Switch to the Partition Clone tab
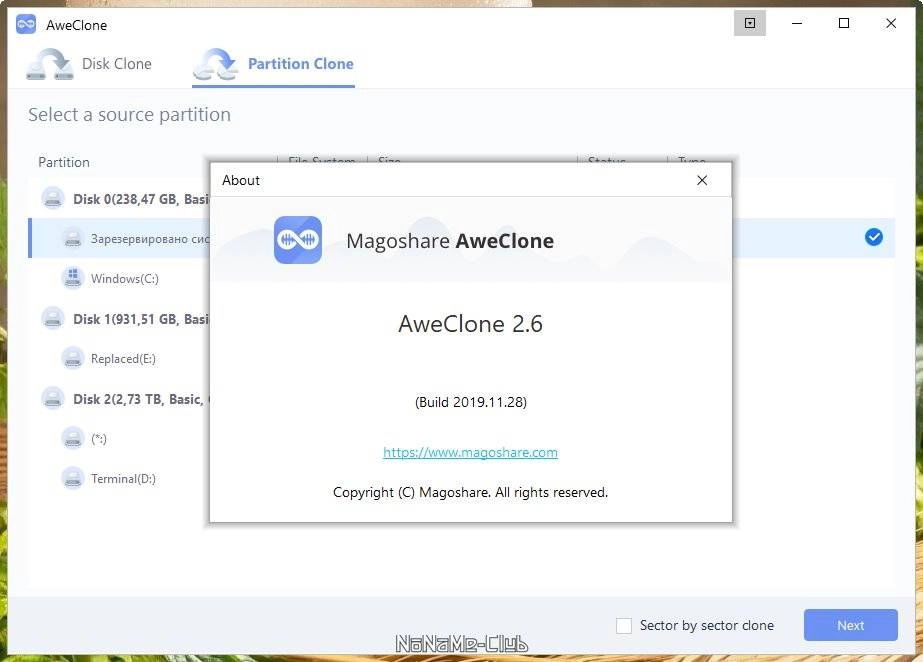Screen dimensions: 923x662 click(x=273, y=64)
